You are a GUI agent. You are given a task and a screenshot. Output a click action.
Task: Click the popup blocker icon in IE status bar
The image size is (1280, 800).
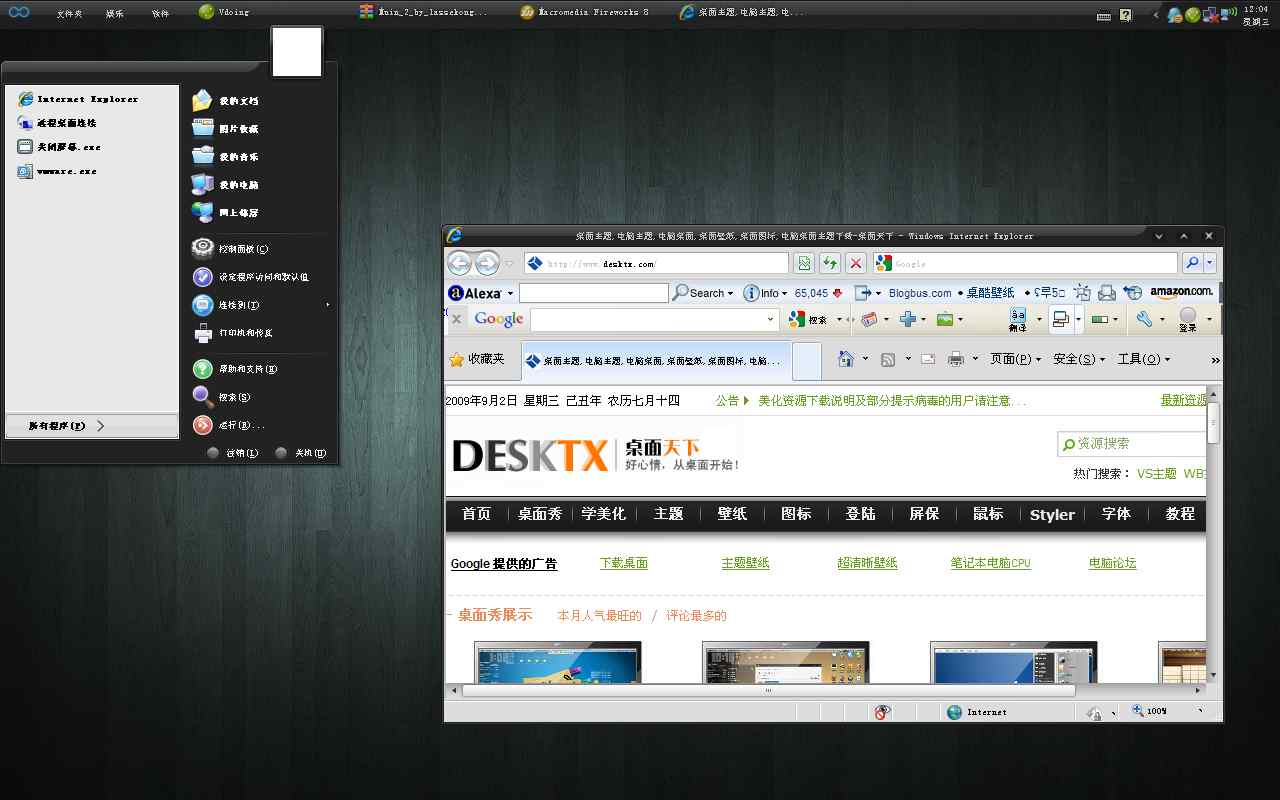tap(882, 712)
